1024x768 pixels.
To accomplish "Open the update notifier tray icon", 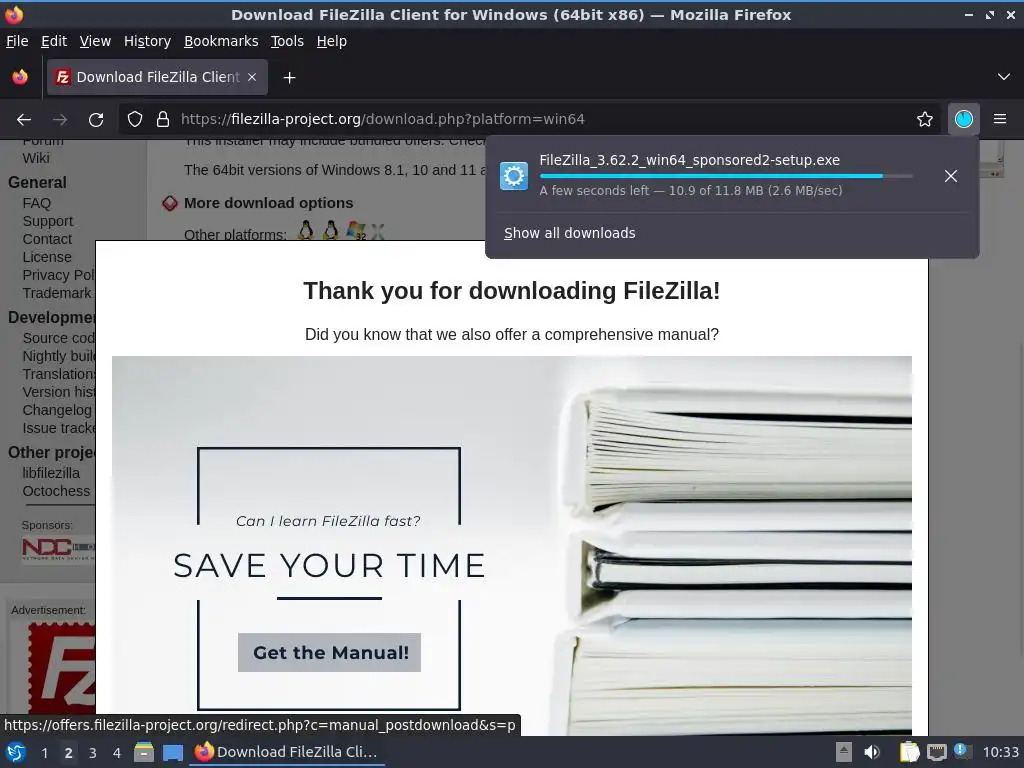I will pos(963,751).
